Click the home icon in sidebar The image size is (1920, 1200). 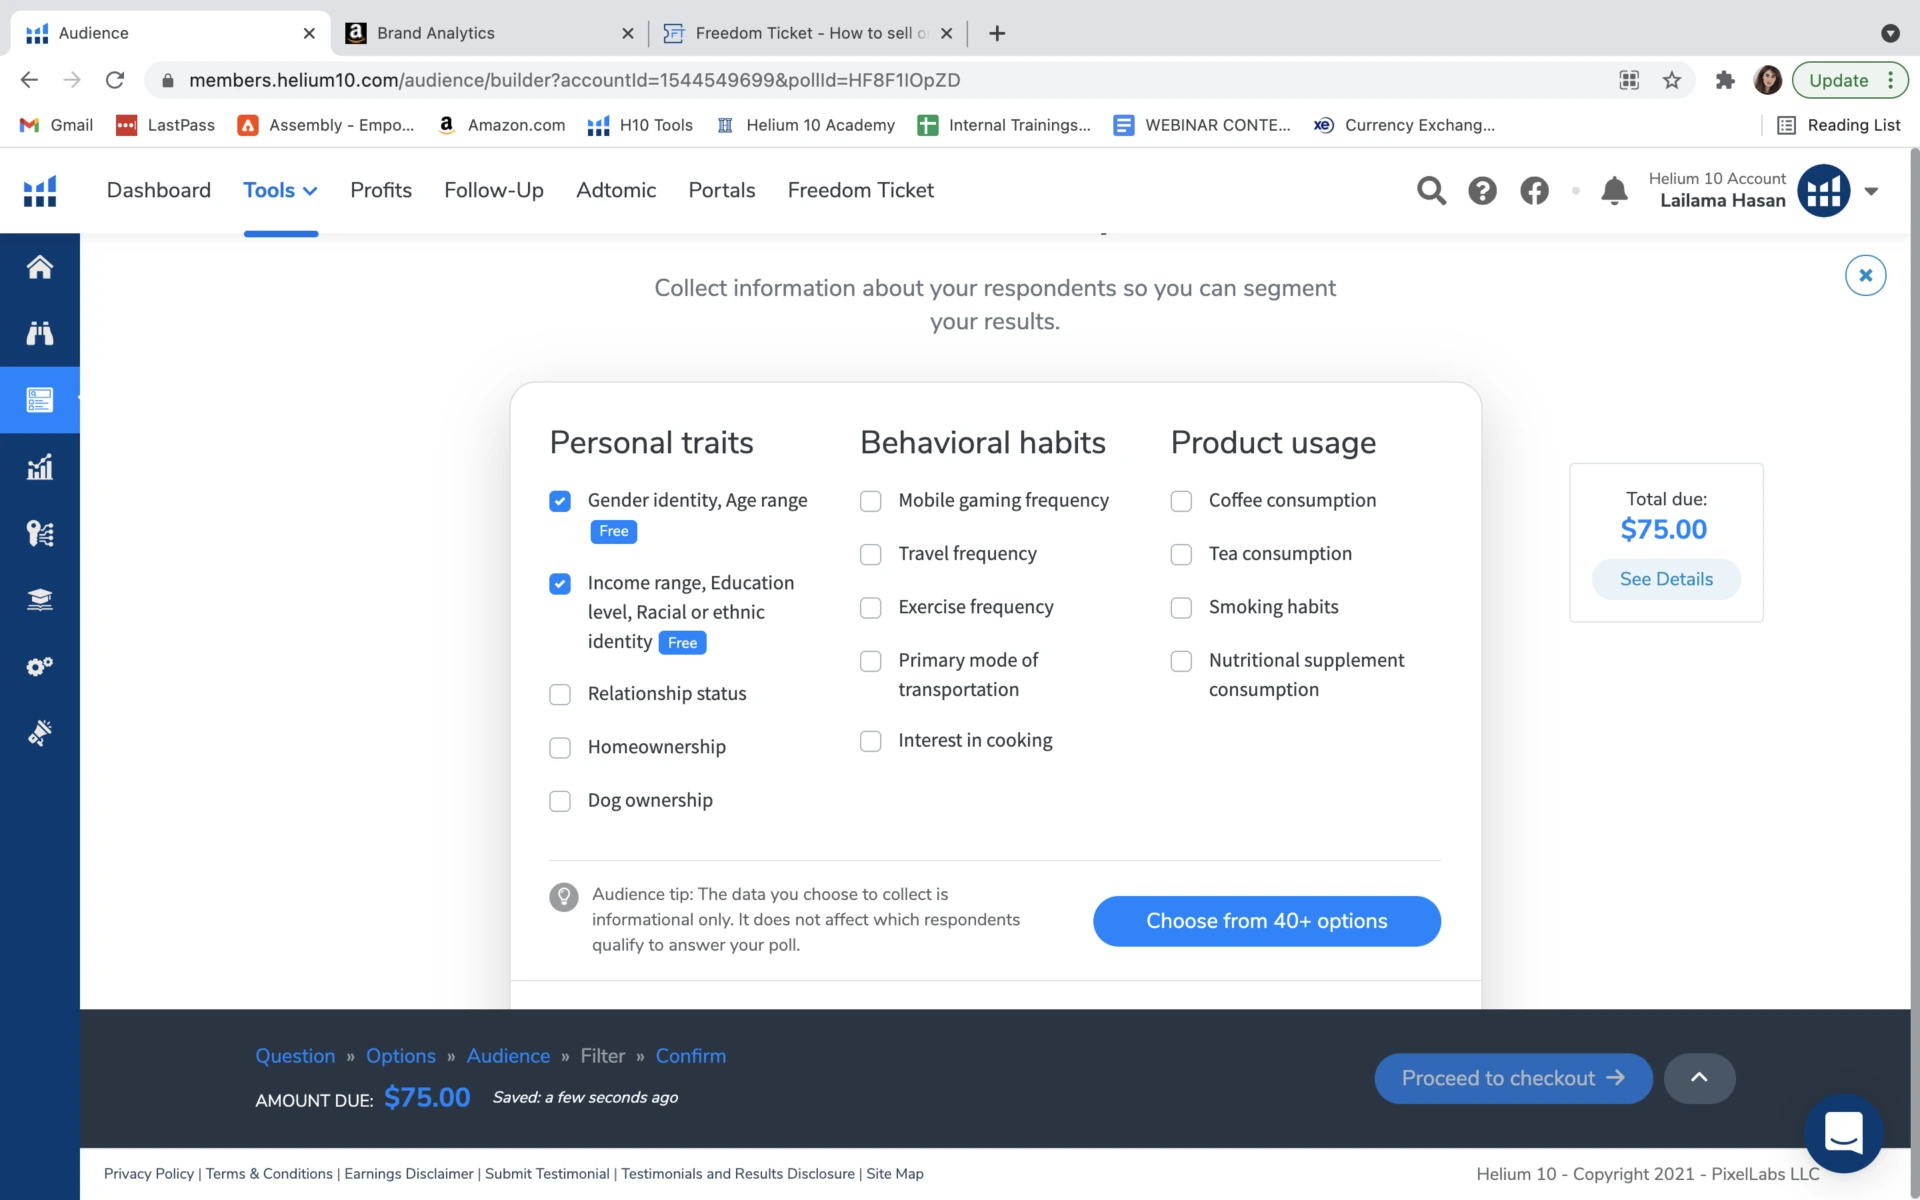[x=40, y=267]
